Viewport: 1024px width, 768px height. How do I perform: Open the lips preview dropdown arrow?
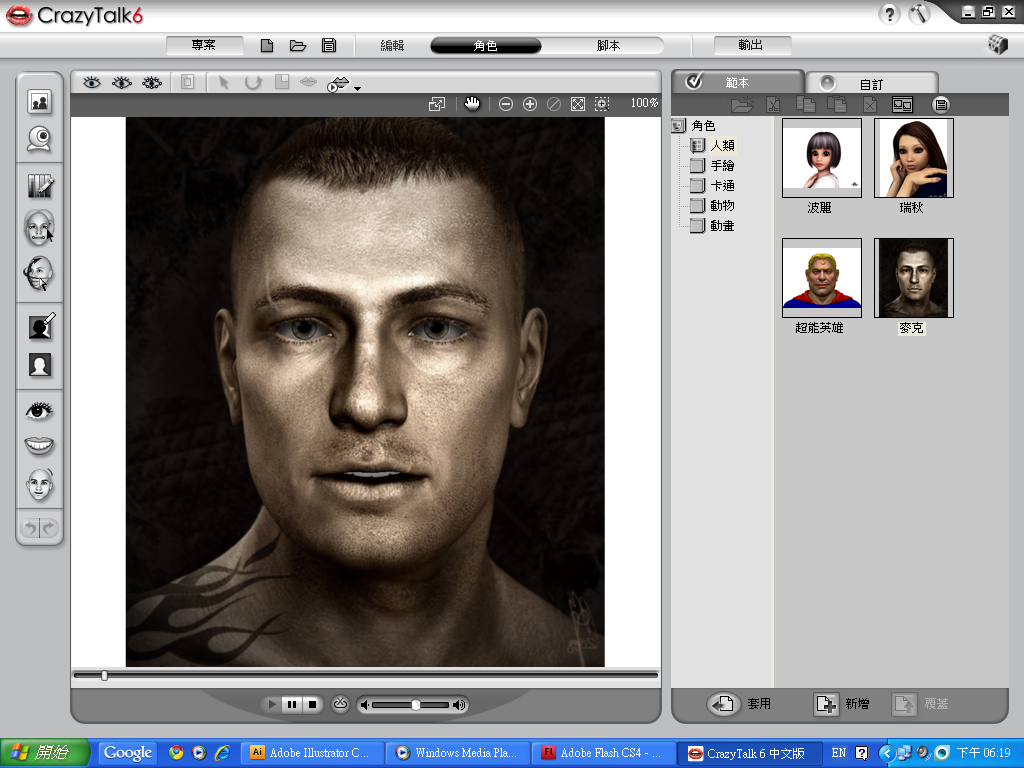[357, 89]
